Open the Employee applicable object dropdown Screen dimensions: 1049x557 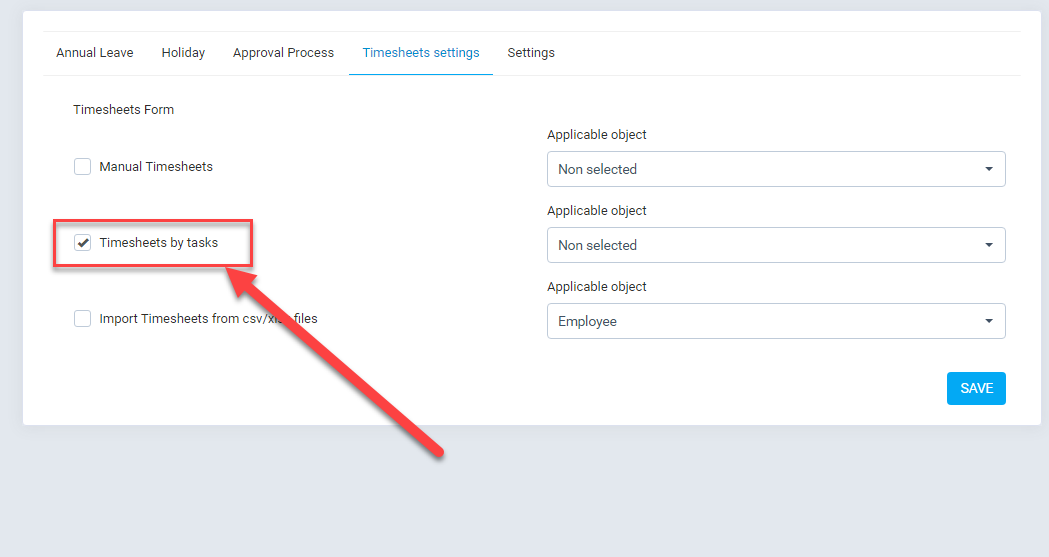tap(776, 321)
